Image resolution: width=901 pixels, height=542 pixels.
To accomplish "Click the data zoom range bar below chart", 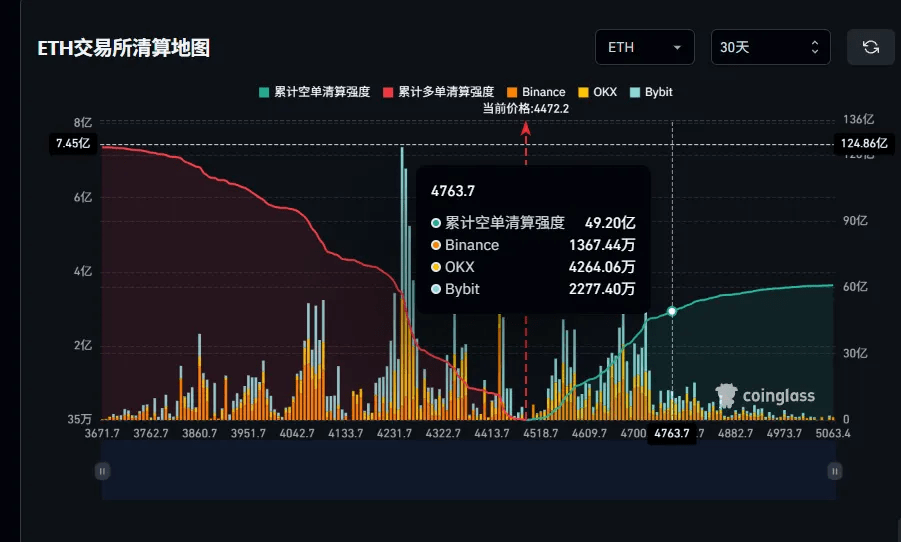I will (x=468, y=471).
